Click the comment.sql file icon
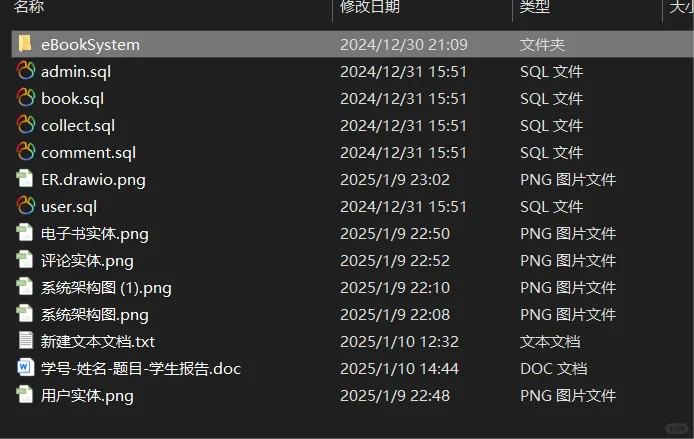 pos(26,152)
